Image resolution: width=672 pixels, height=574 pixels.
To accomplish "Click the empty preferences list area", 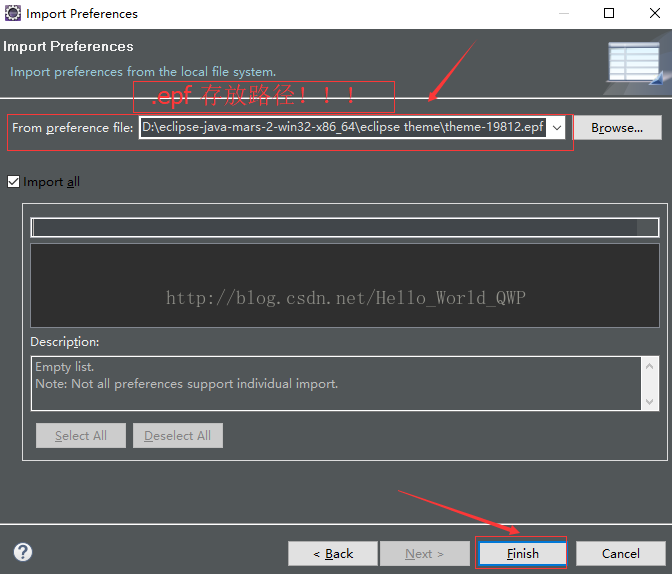I will 345,285.
